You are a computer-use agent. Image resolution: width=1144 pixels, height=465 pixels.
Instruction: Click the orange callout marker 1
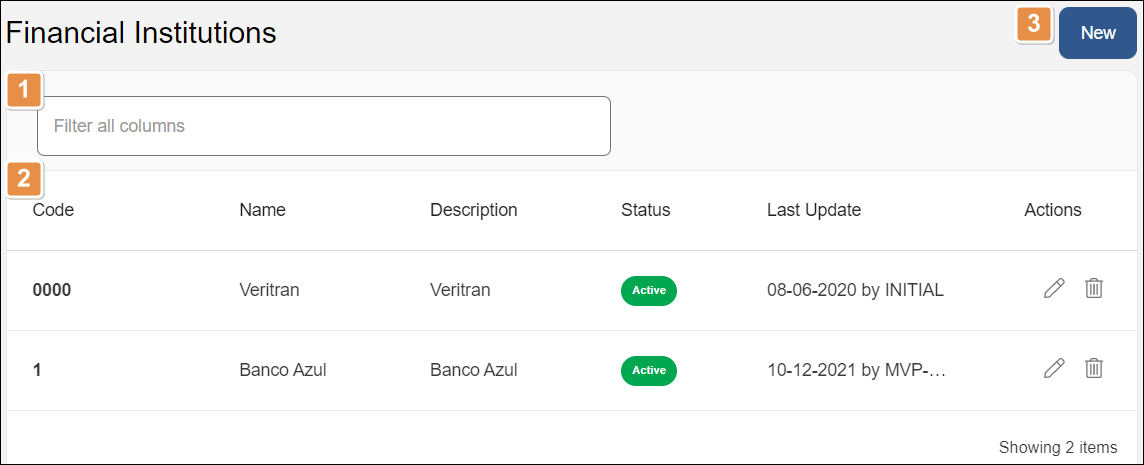tap(24, 89)
